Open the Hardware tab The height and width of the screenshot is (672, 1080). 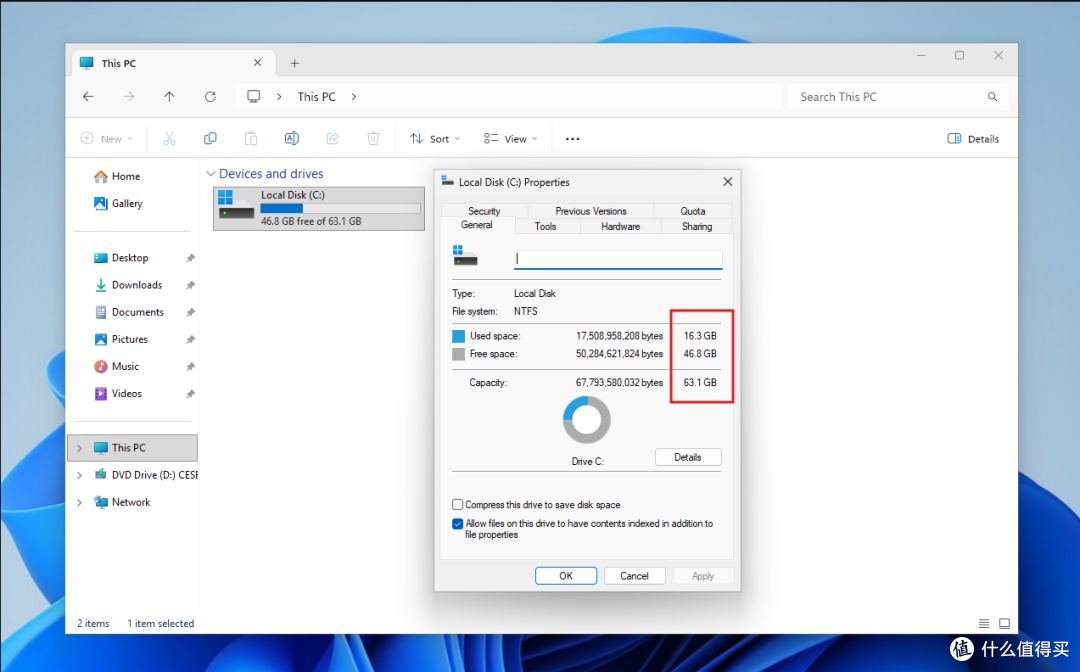click(620, 227)
